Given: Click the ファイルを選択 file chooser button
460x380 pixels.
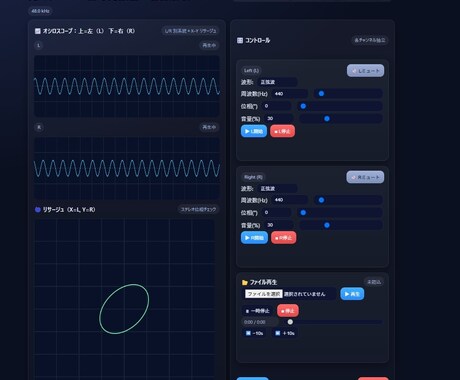Looking at the screenshot, I should pyautogui.click(x=264, y=294).
